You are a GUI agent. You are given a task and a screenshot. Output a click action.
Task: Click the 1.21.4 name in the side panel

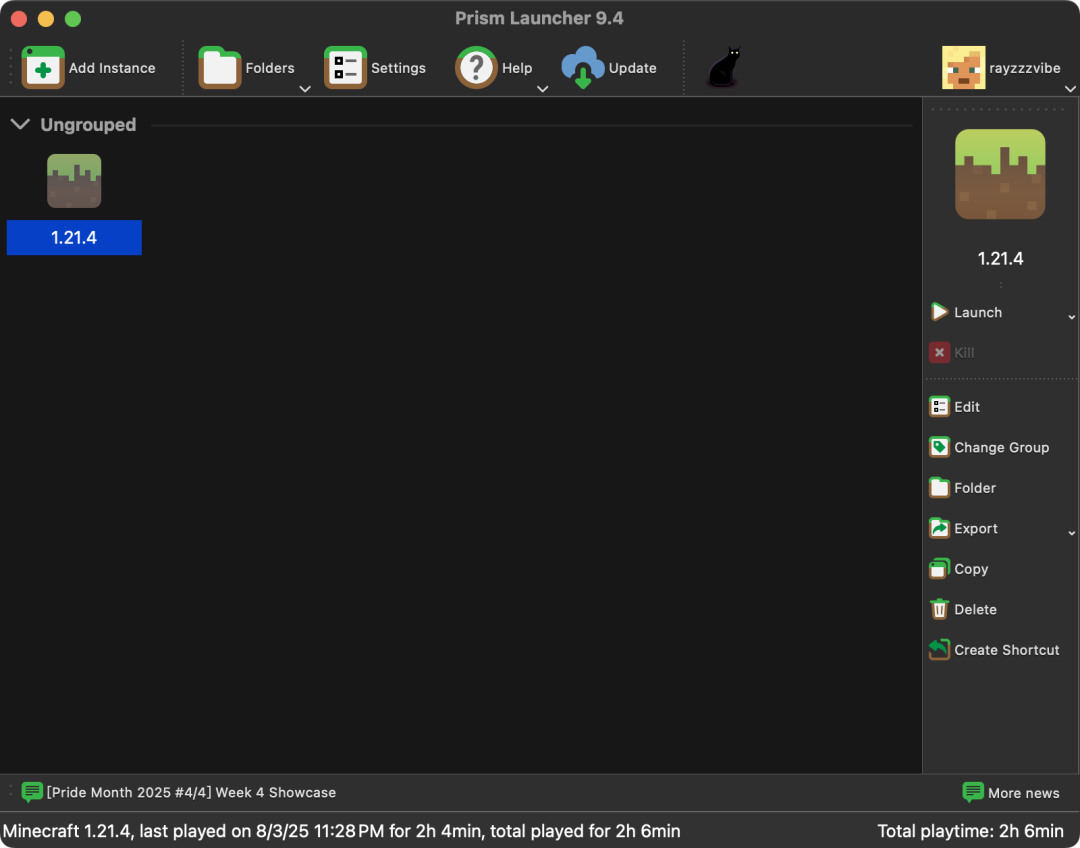pyautogui.click(x=1000, y=258)
